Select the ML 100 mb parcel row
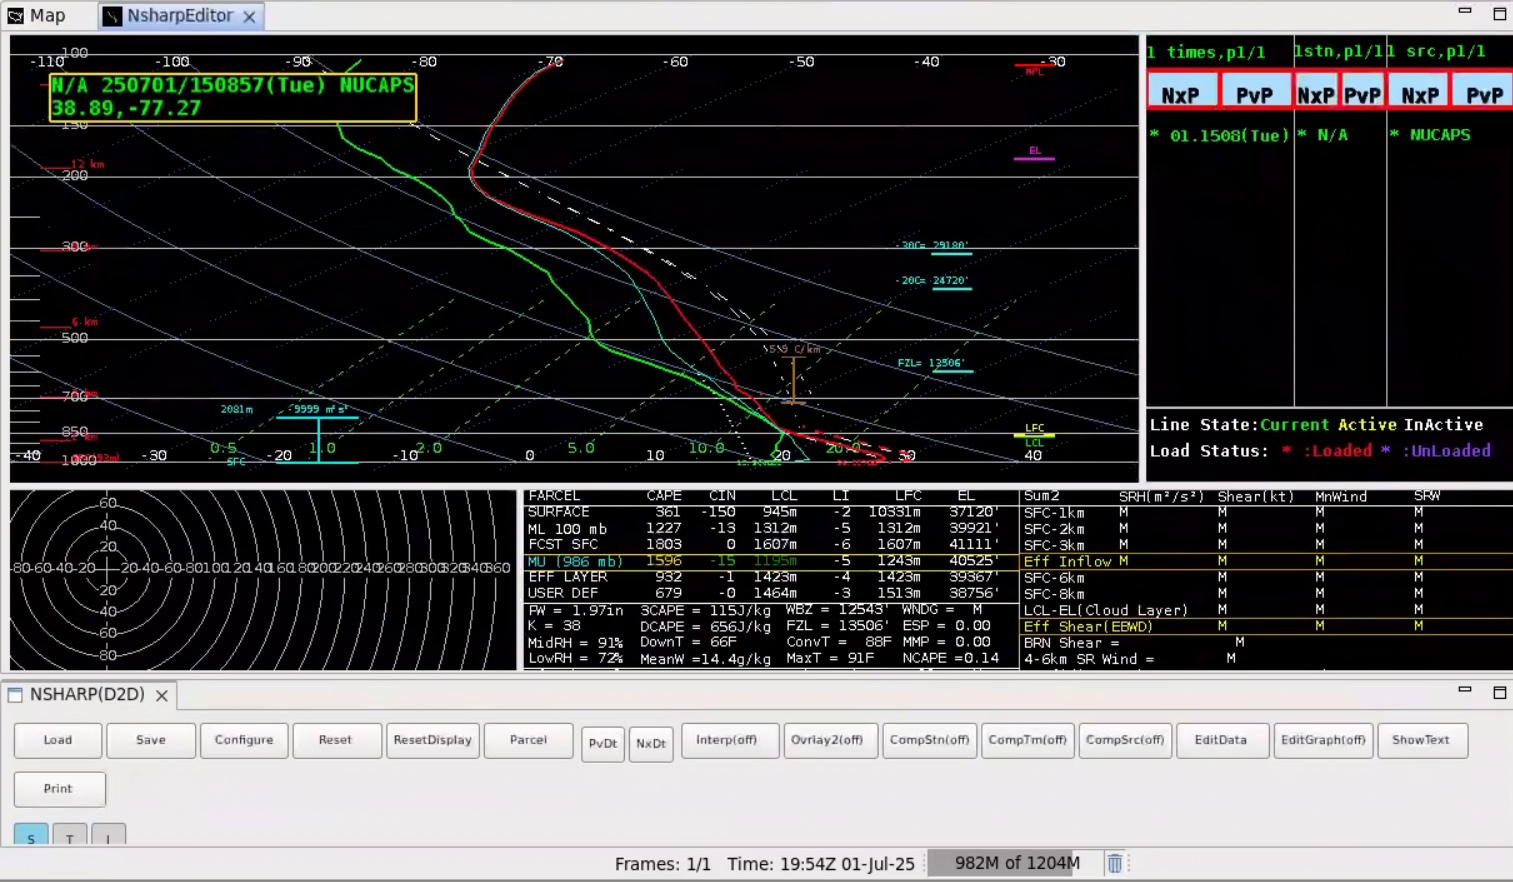The height and width of the screenshot is (882, 1513). (770, 528)
